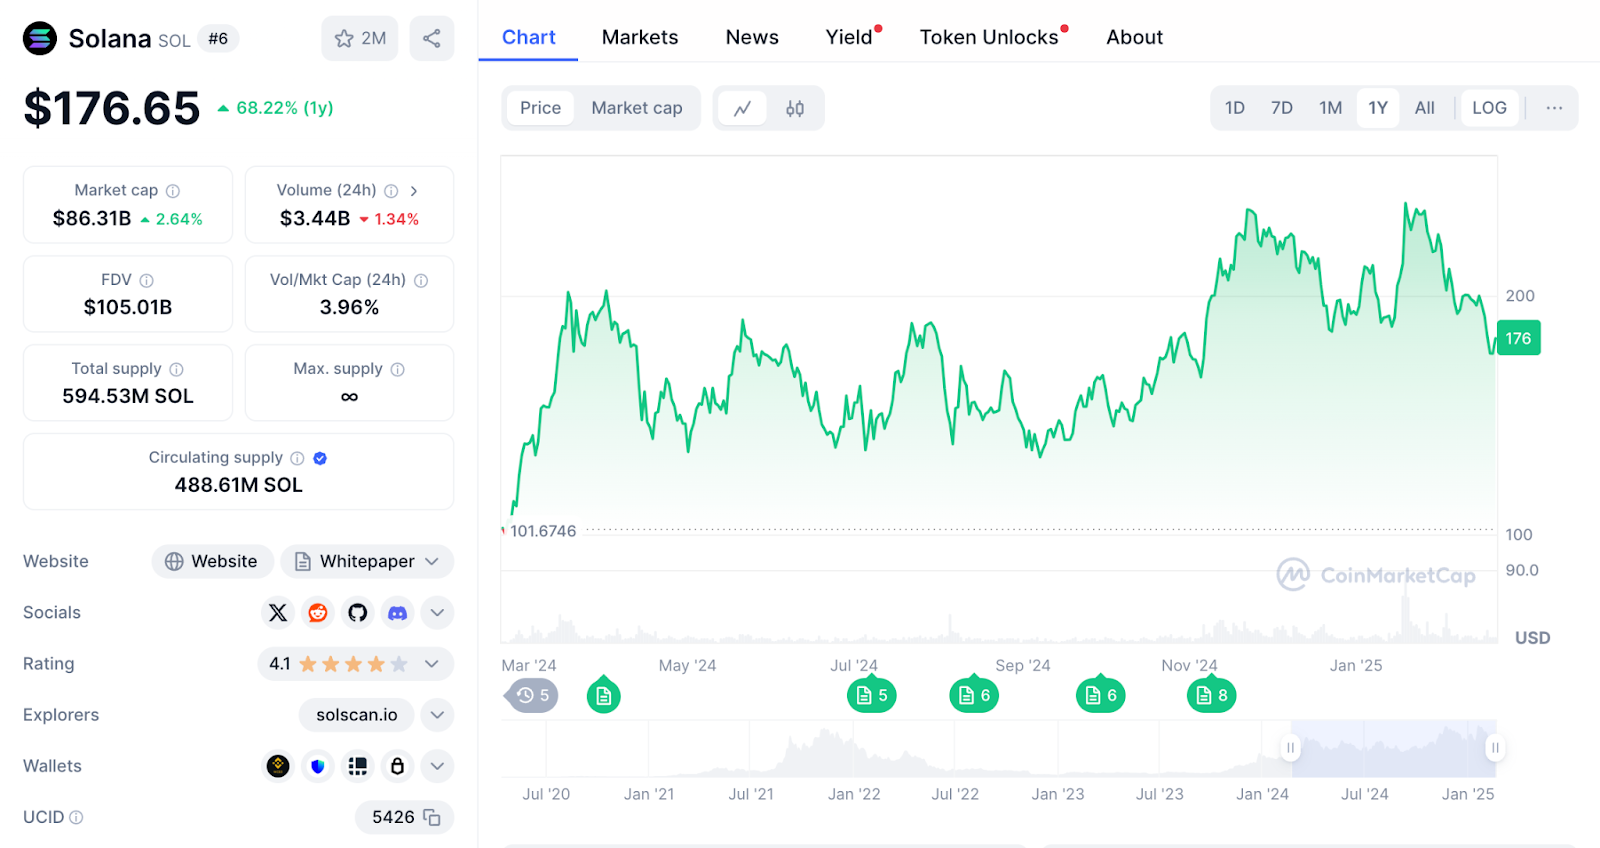This screenshot has width=1600, height=848.
Task: Copy the UCID 5426 value
Action: 432,818
